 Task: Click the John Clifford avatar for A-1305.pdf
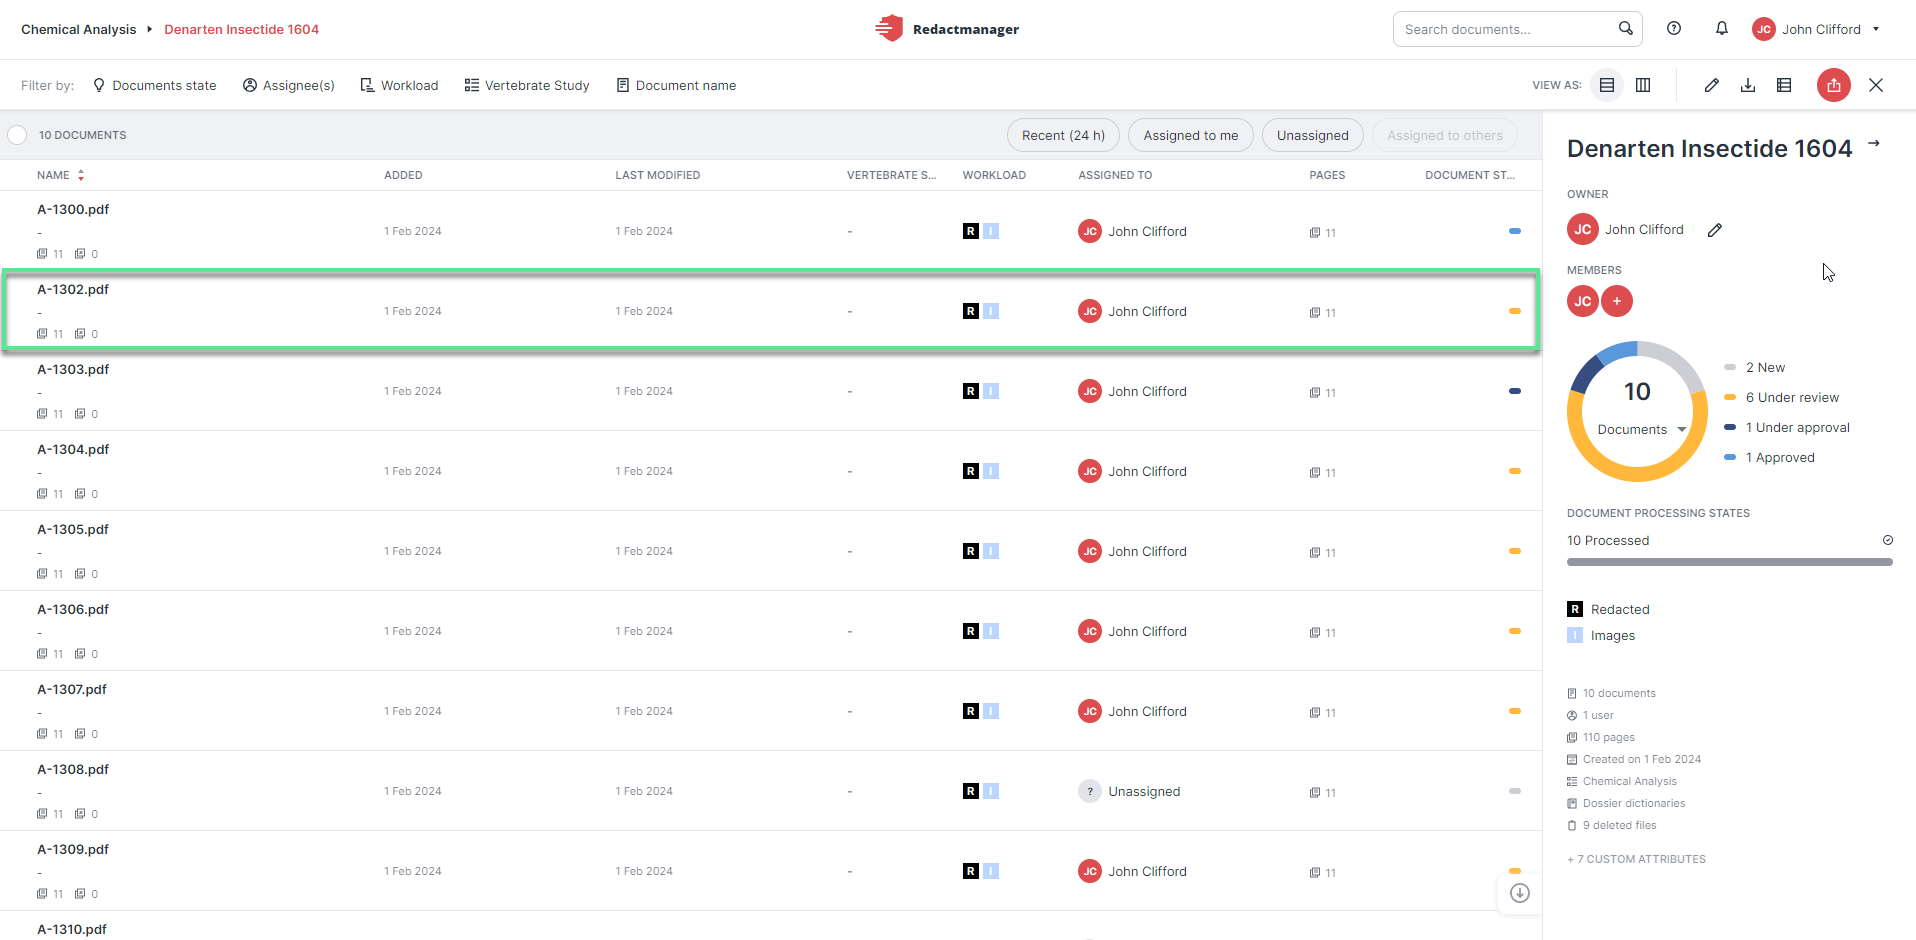click(x=1090, y=551)
